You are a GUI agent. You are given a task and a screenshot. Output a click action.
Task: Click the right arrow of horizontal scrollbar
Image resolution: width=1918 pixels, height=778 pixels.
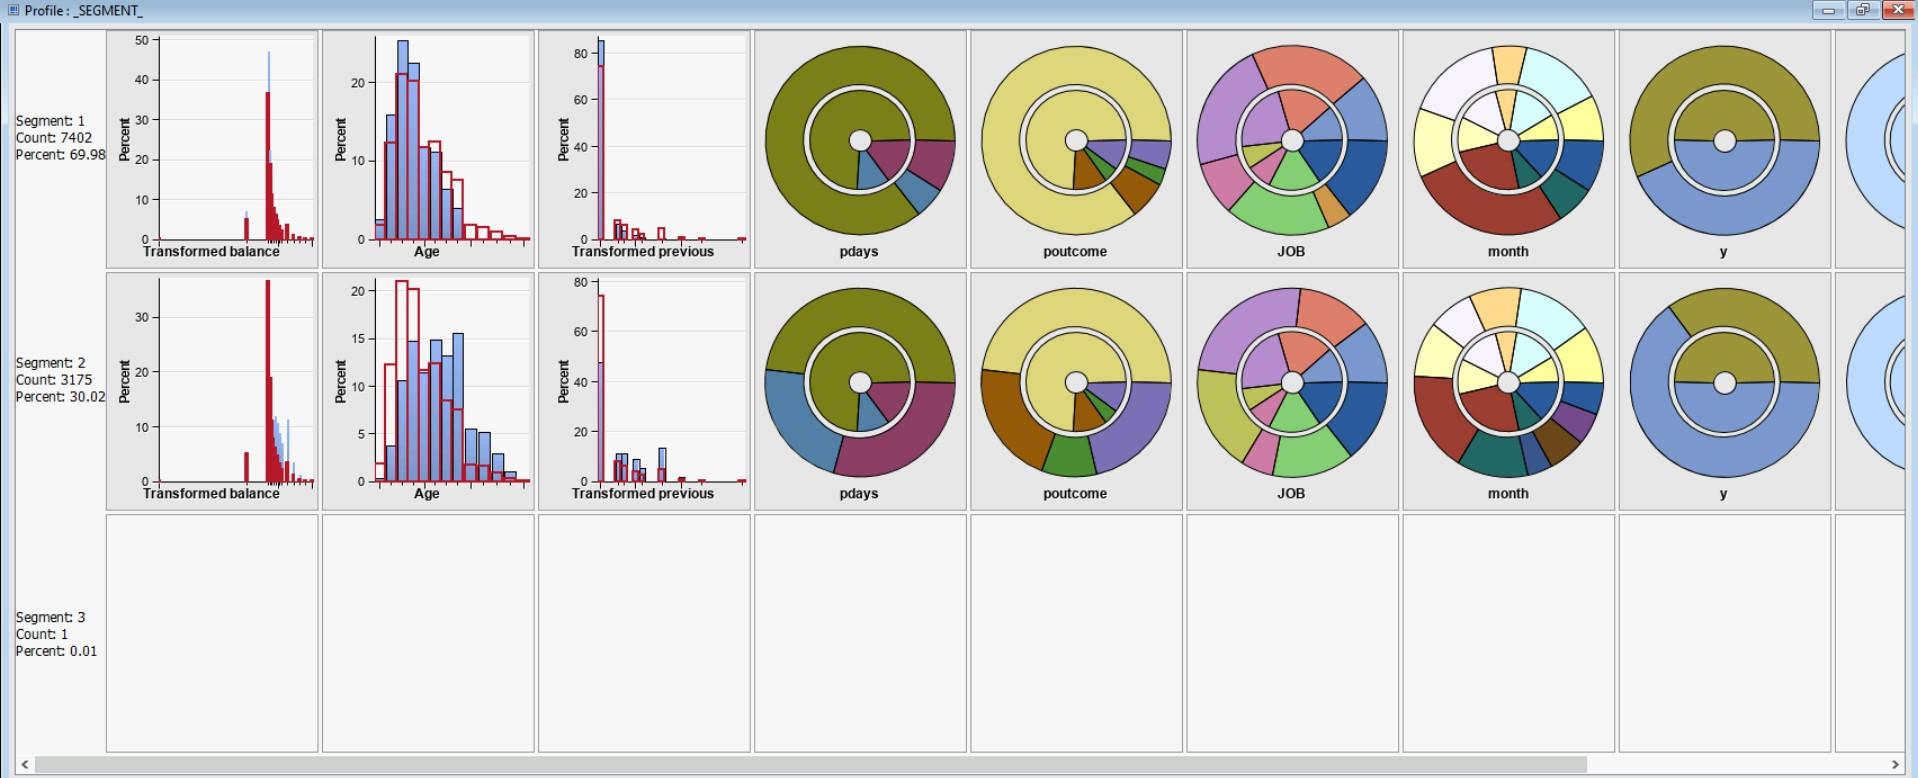tap(1895, 765)
